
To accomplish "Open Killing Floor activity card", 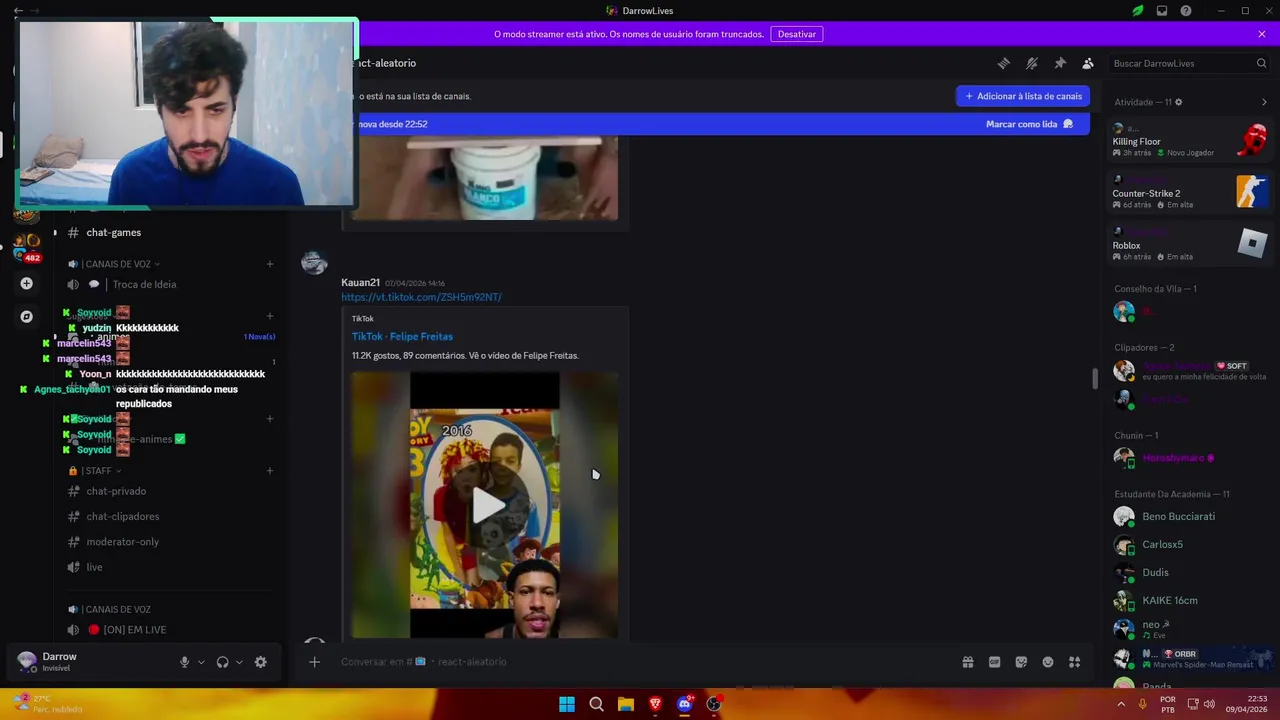I will (1189, 141).
